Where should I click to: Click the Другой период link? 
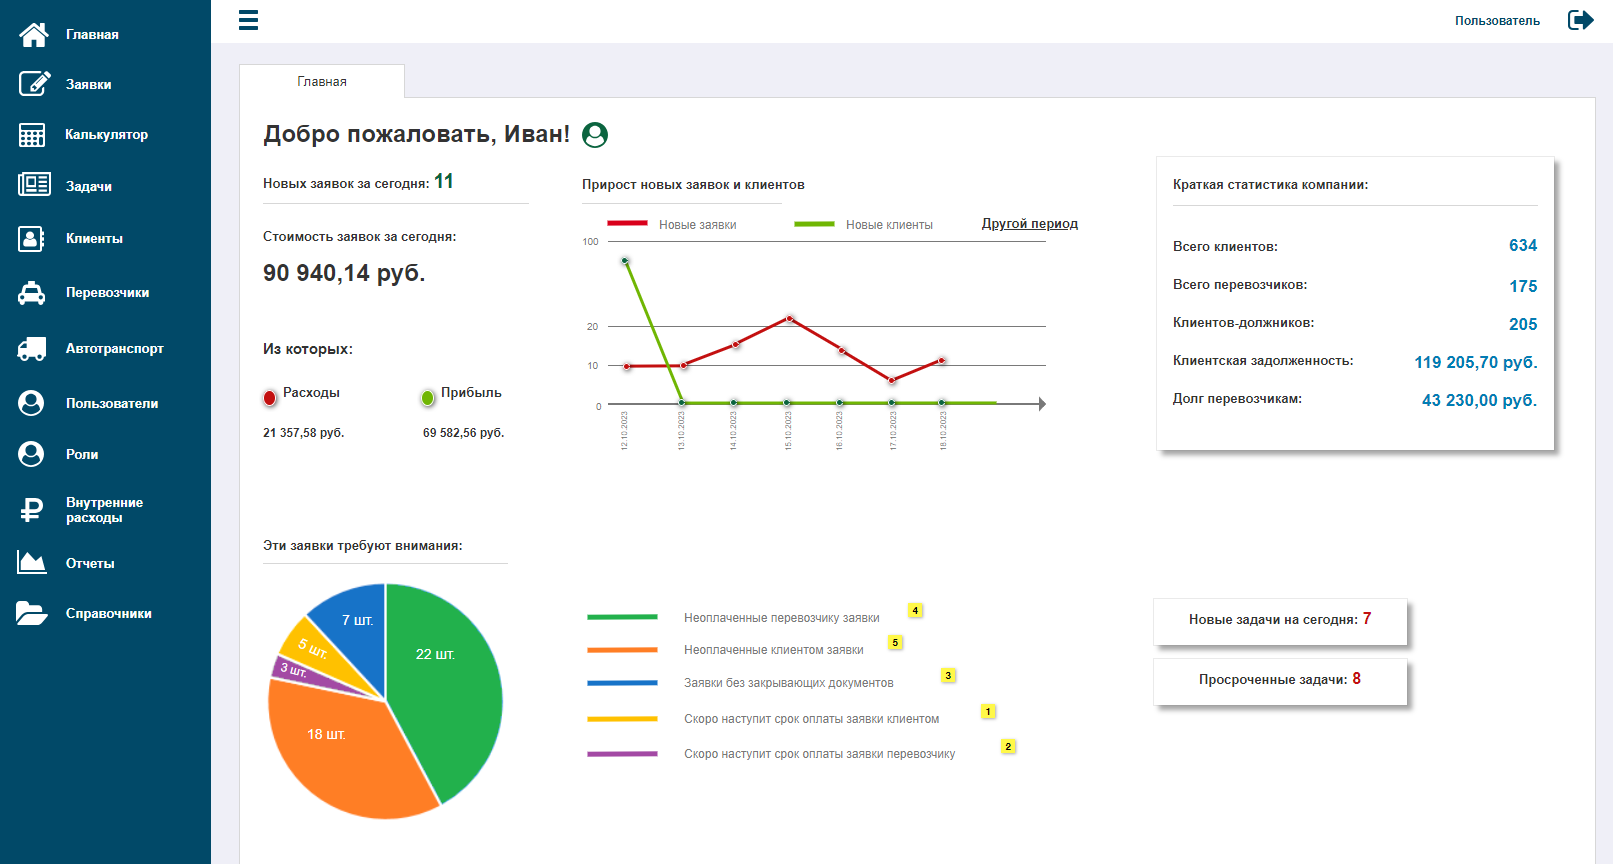(x=1030, y=224)
